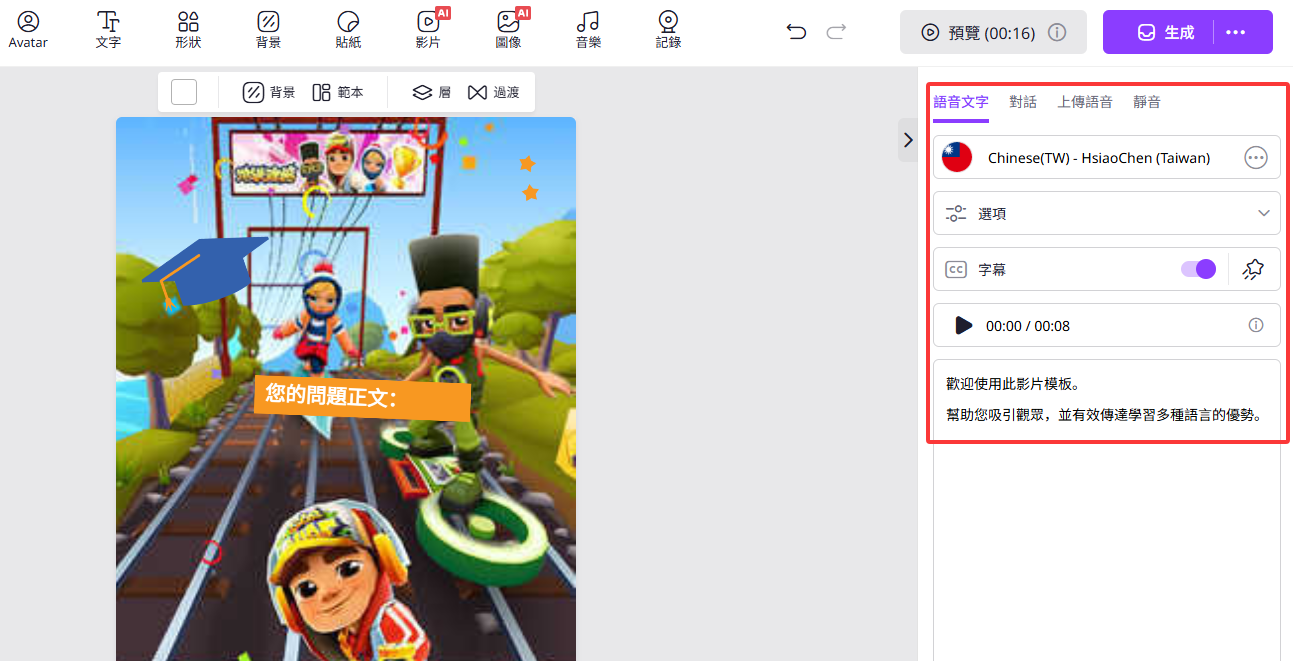Viewport: 1293px width, 661px height.
Task: Click the 預覽 (00:16) preview button
Action: pos(993,32)
